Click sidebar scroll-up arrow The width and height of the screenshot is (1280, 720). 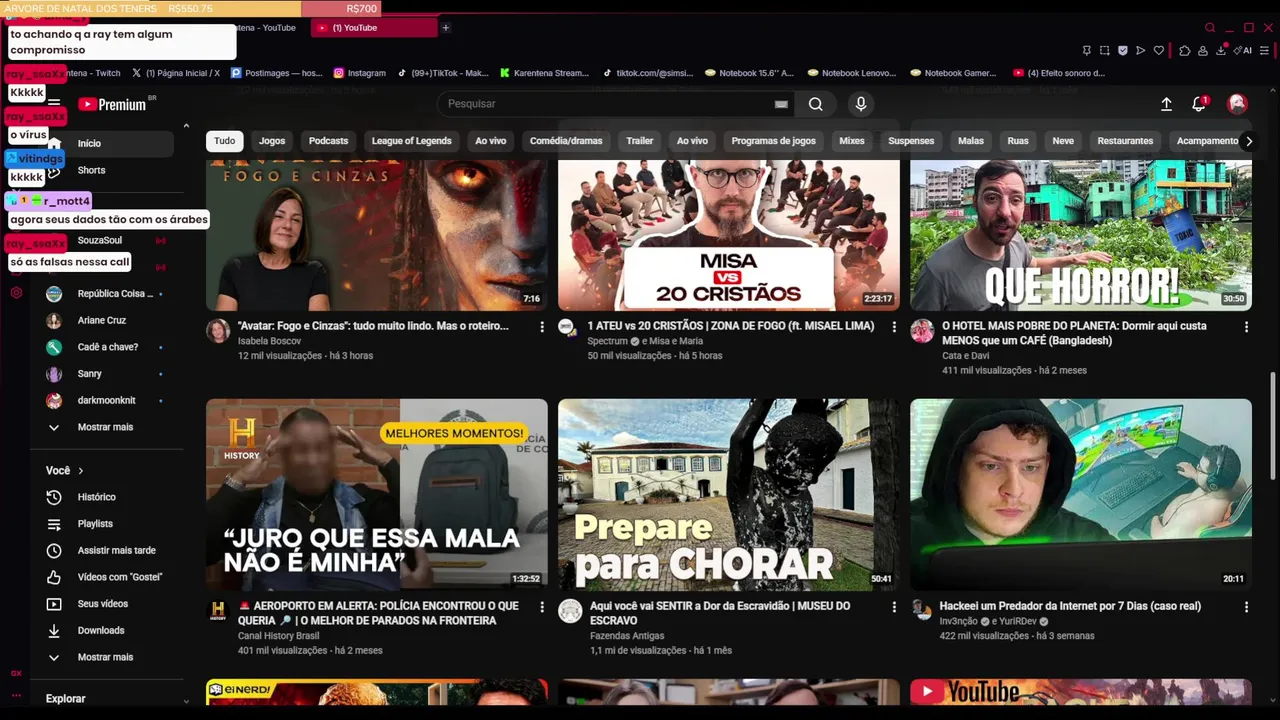click(x=186, y=126)
